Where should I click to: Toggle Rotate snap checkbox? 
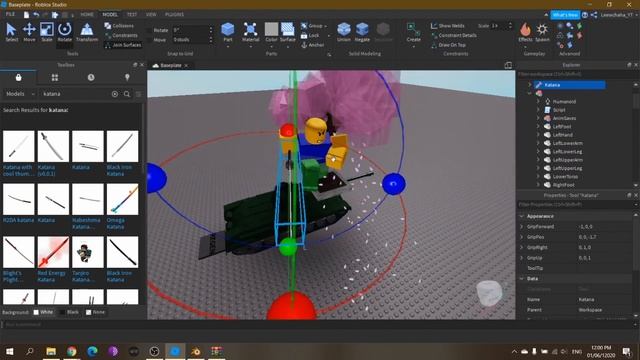click(149, 30)
